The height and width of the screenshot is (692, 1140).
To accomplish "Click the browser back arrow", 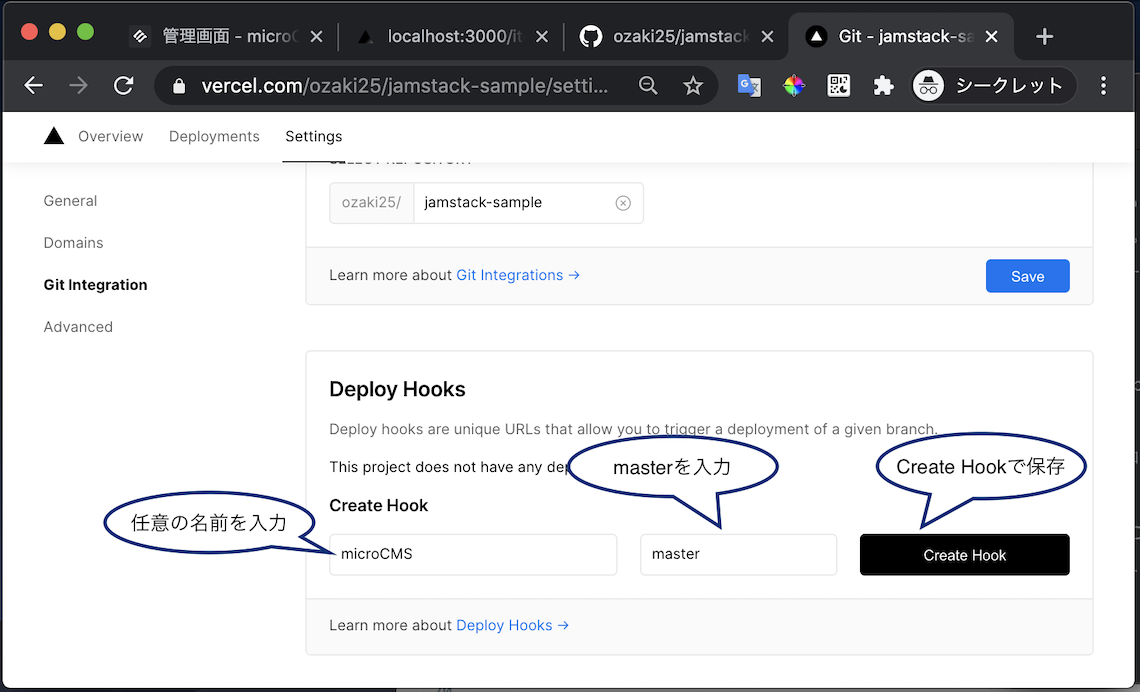I will click(x=33, y=86).
